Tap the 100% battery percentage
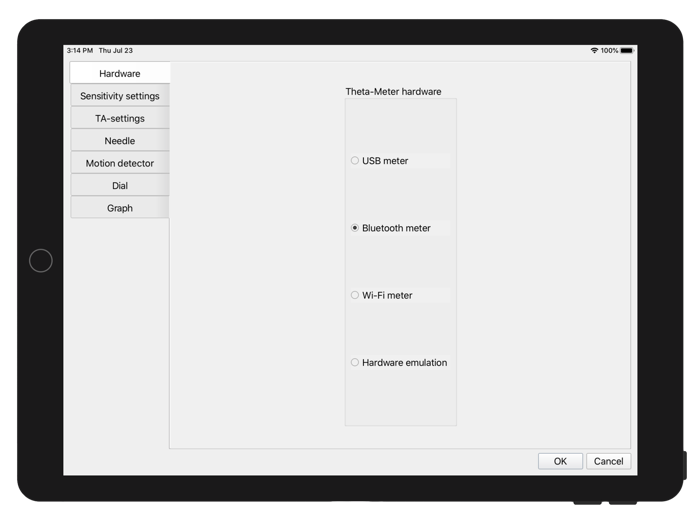The image size is (700, 525). click(x=609, y=50)
